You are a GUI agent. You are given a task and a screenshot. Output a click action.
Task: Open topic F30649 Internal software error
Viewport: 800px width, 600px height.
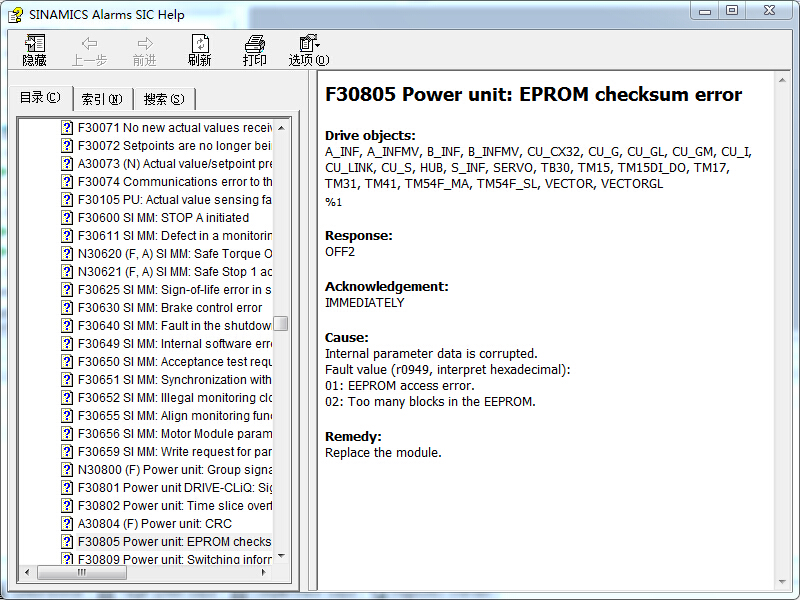click(174, 343)
